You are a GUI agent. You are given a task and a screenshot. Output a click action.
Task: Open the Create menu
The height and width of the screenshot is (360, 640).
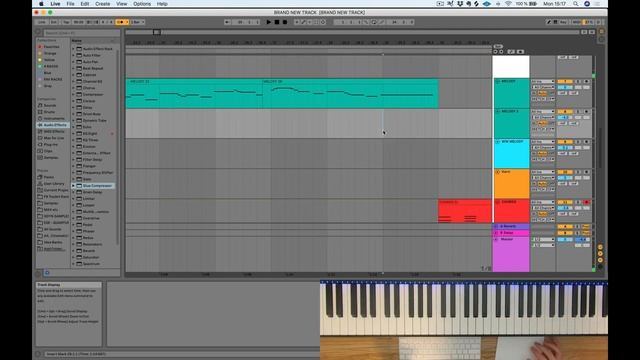pyautogui.click(x=102, y=4)
